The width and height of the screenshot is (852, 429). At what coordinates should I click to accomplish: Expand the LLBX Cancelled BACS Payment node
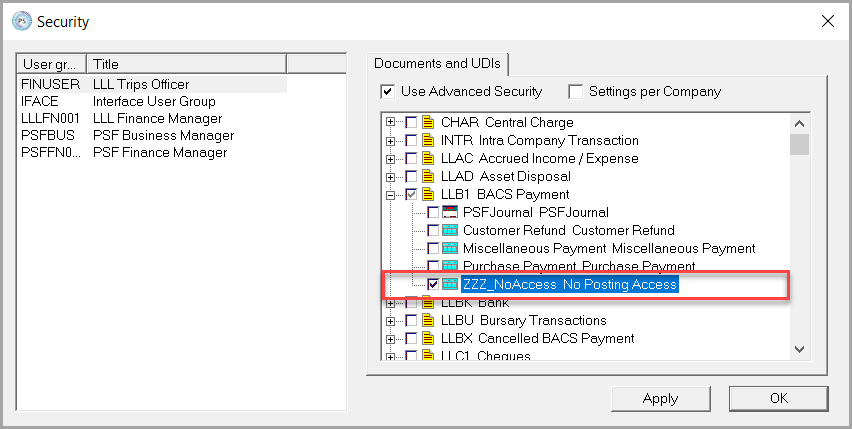pyautogui.click(x=390, y=339)
